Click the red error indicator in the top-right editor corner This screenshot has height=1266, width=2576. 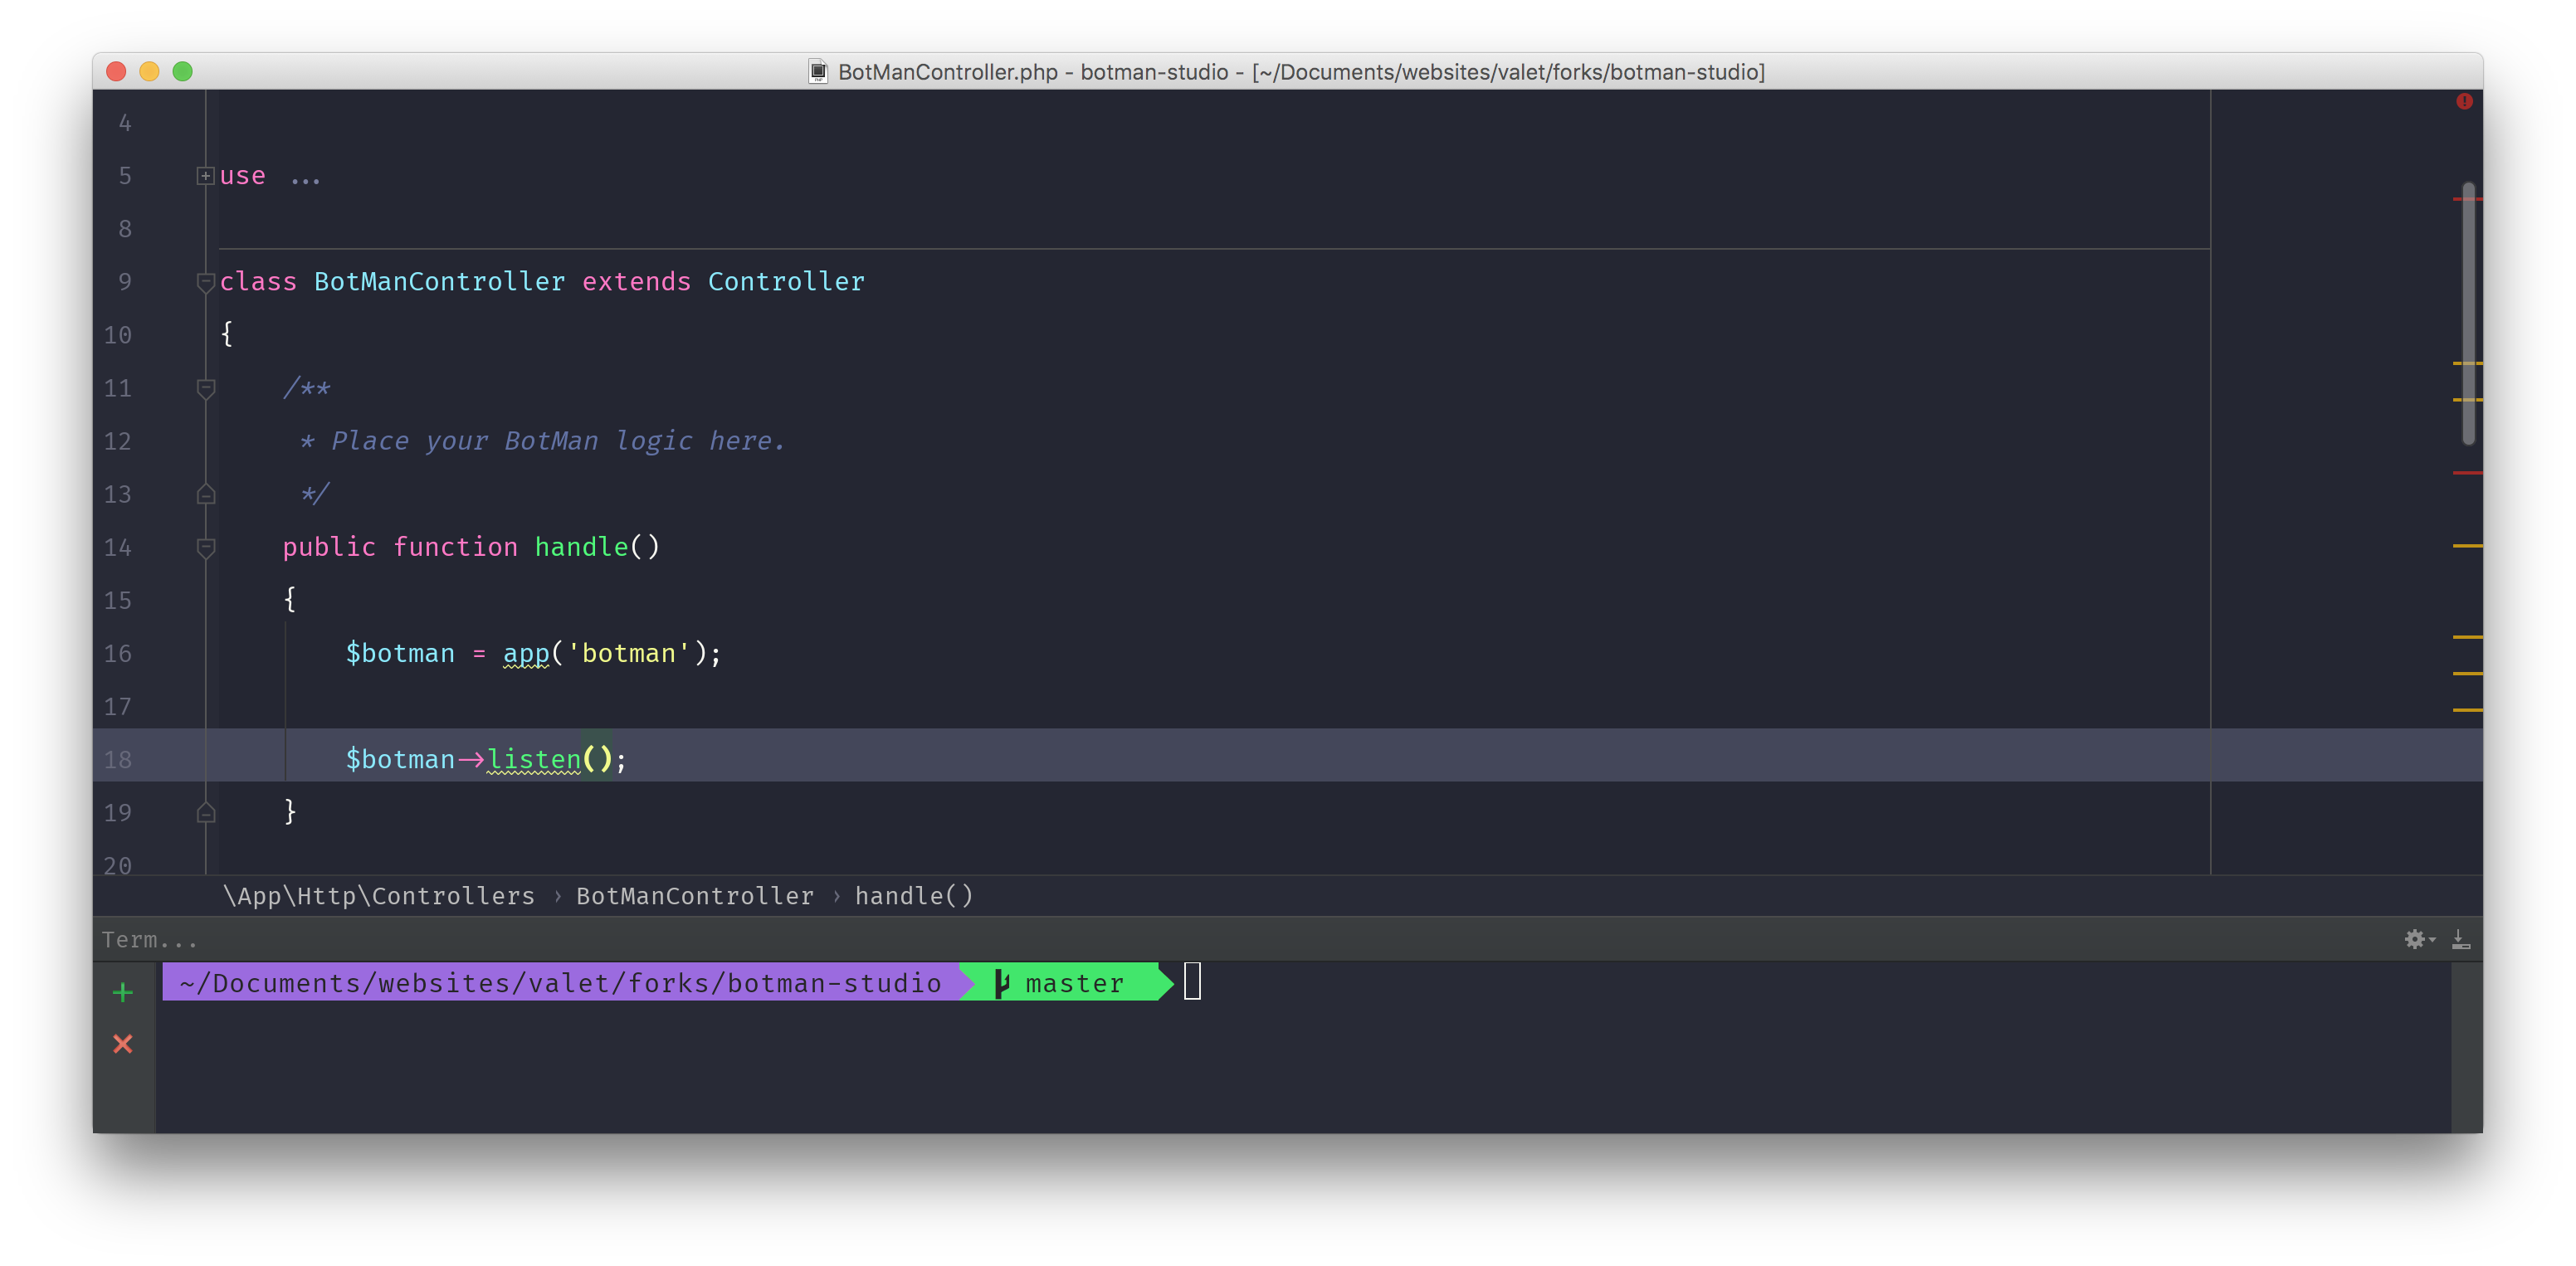coord(2464,101)
